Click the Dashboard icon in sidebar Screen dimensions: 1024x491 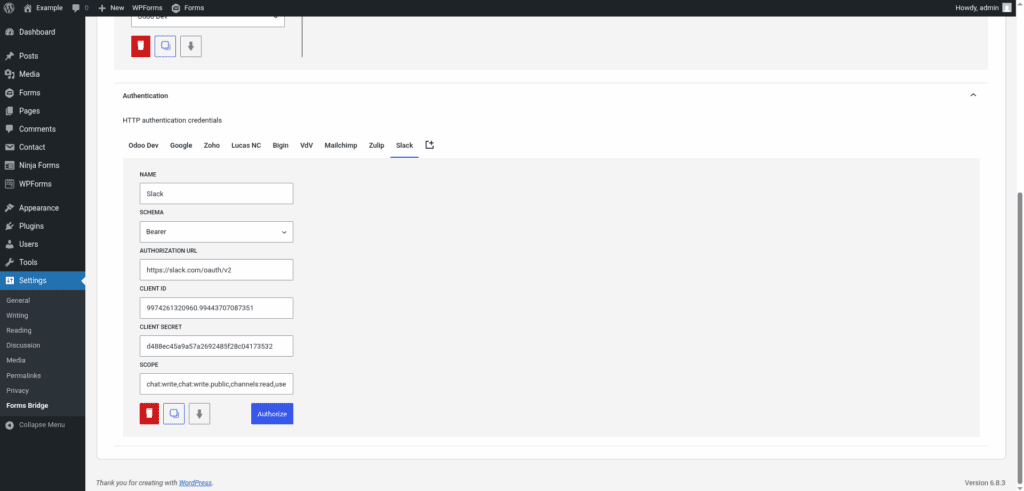9,32
